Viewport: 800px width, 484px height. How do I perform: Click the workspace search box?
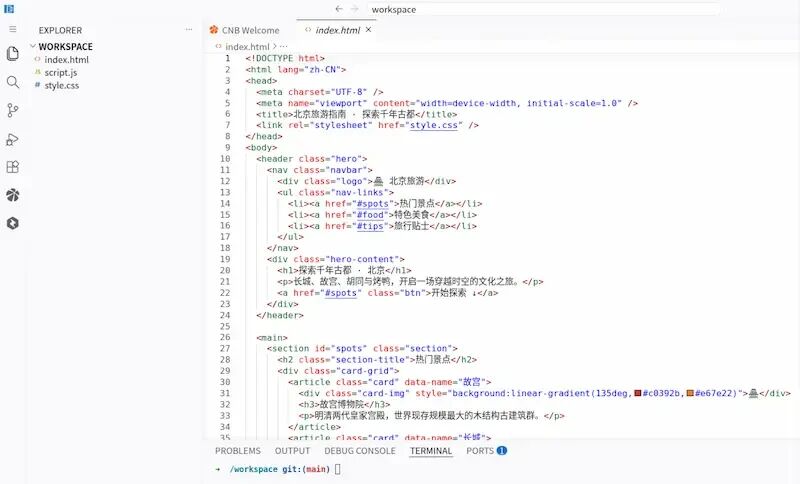tap(543, 9)
